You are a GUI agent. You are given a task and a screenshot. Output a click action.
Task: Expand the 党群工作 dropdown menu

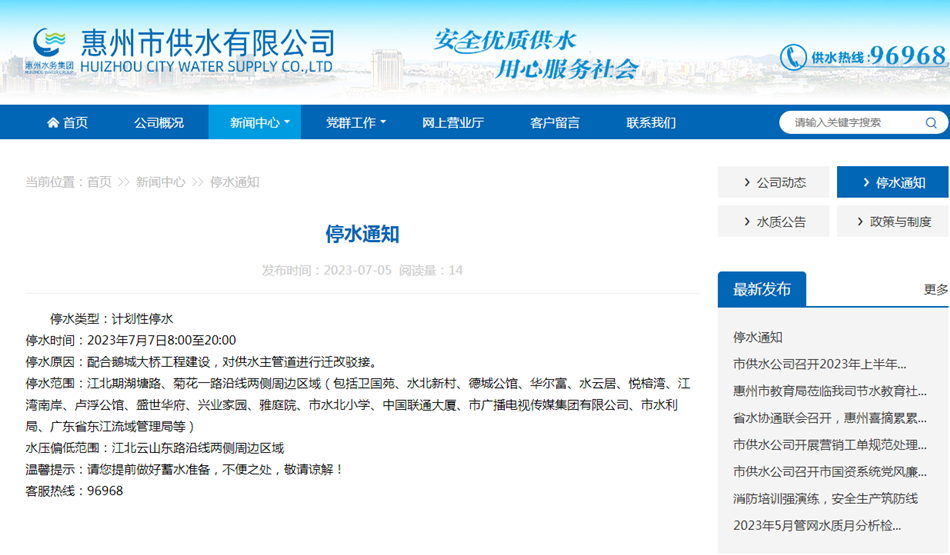point(355,123)
